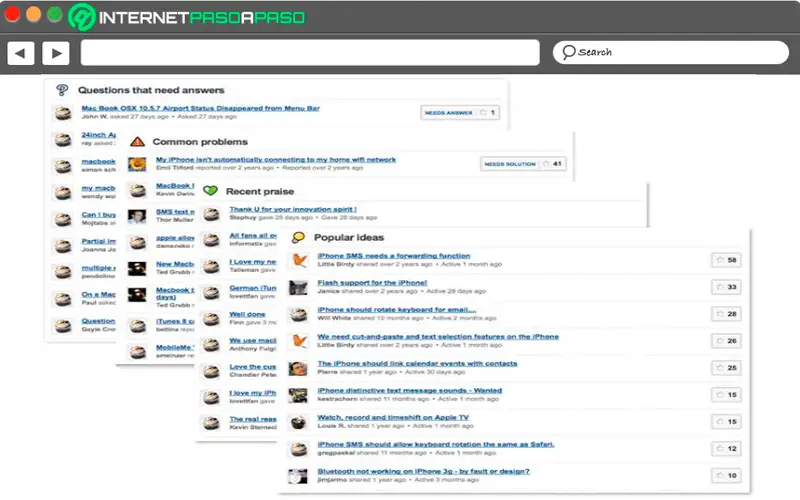This screenshot has height=500, width=800.
Task: Open the 'German iTun' praise link
Action: (x=253, y=288)
